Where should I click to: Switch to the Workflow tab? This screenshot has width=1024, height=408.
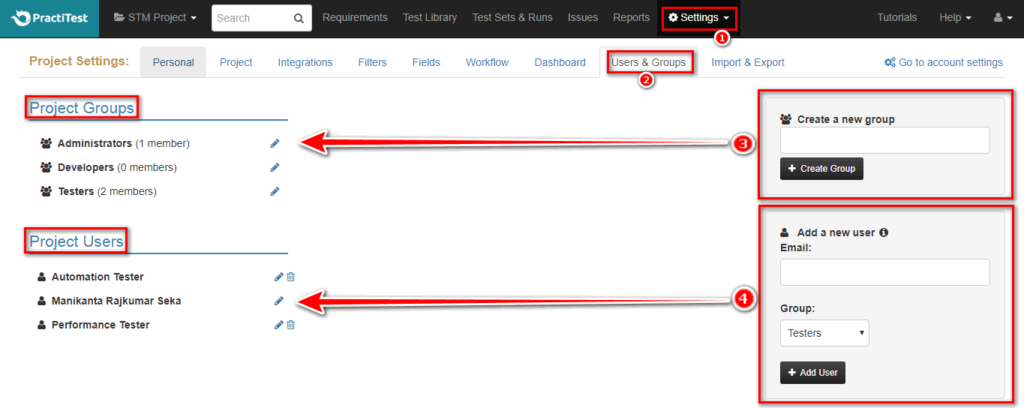(x=487, y=63)
